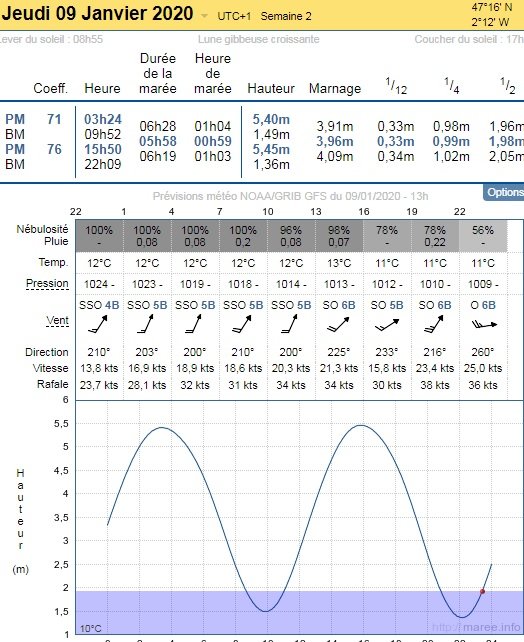The width and height of the screenshot is (524, 642).
Task: Click the cloud cover cell 98% 0,07
Action: [x=339, y=236]
